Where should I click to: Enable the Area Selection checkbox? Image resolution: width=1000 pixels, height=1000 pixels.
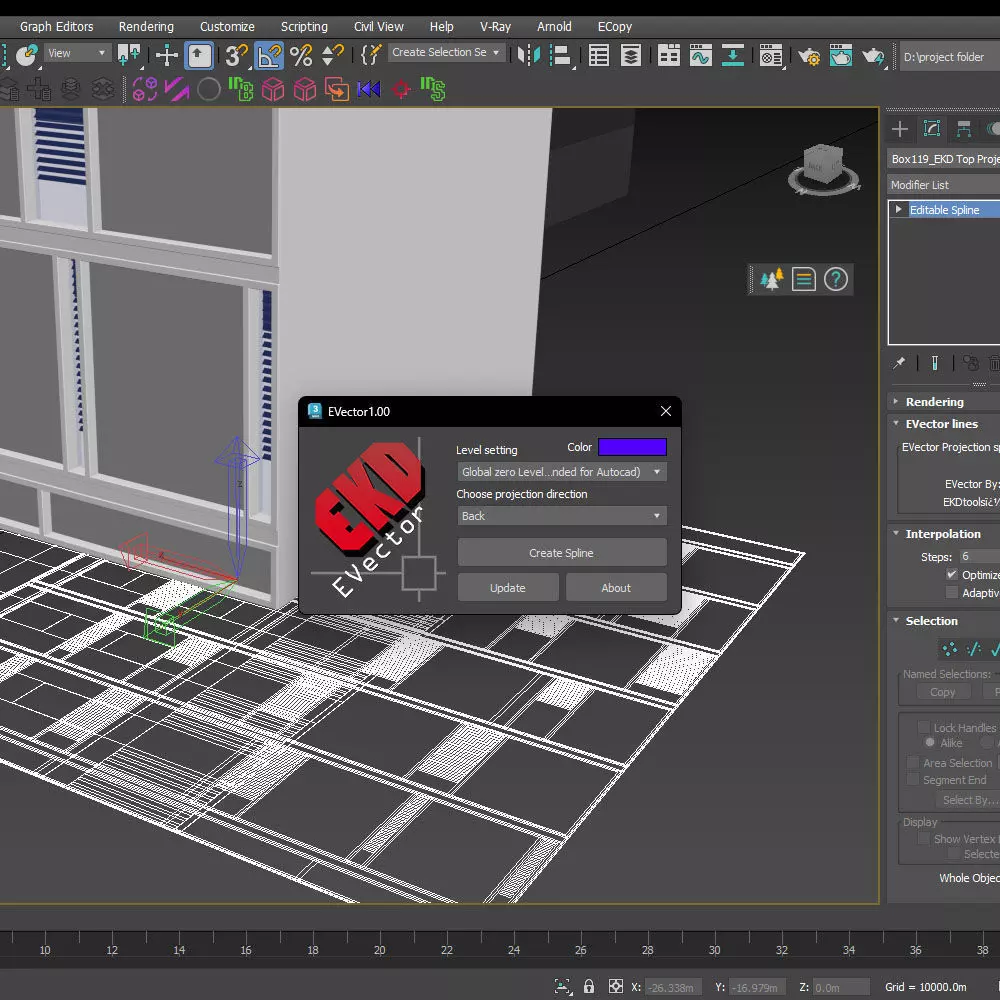(x=913, y=763)
